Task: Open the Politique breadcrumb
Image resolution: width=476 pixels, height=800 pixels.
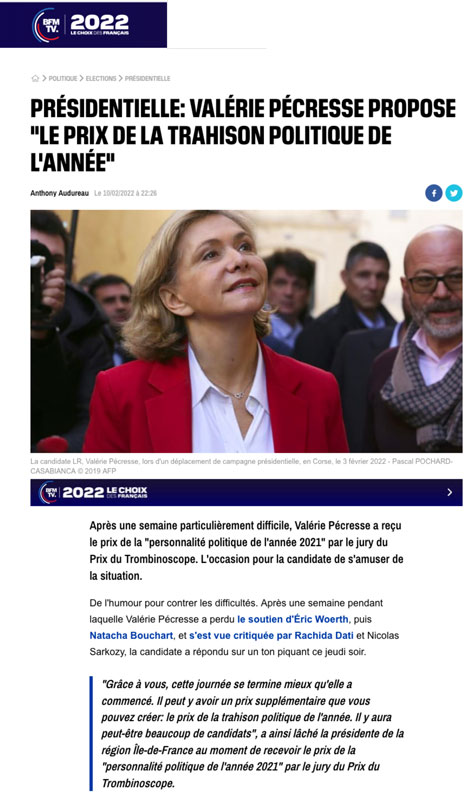Action: [63, 79]
